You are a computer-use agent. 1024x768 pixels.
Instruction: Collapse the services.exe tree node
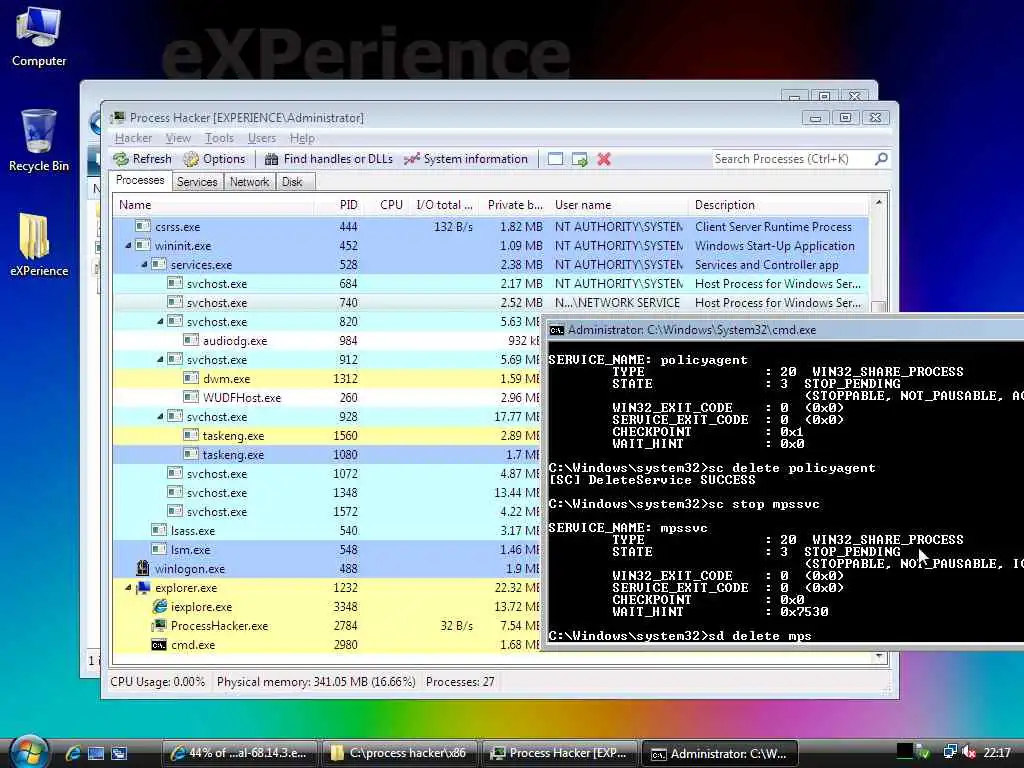(144, 264)
